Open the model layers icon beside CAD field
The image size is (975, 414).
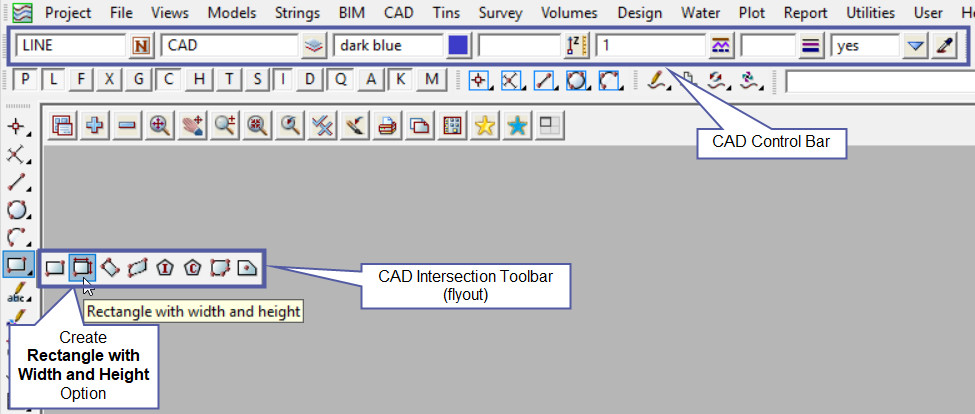pos(315,46)
